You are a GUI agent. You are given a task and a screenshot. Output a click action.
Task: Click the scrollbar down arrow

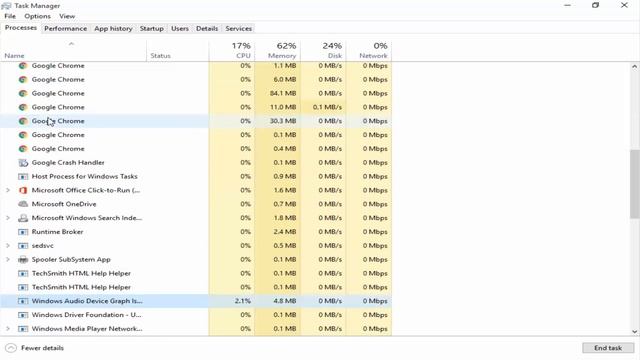point(635,332)
